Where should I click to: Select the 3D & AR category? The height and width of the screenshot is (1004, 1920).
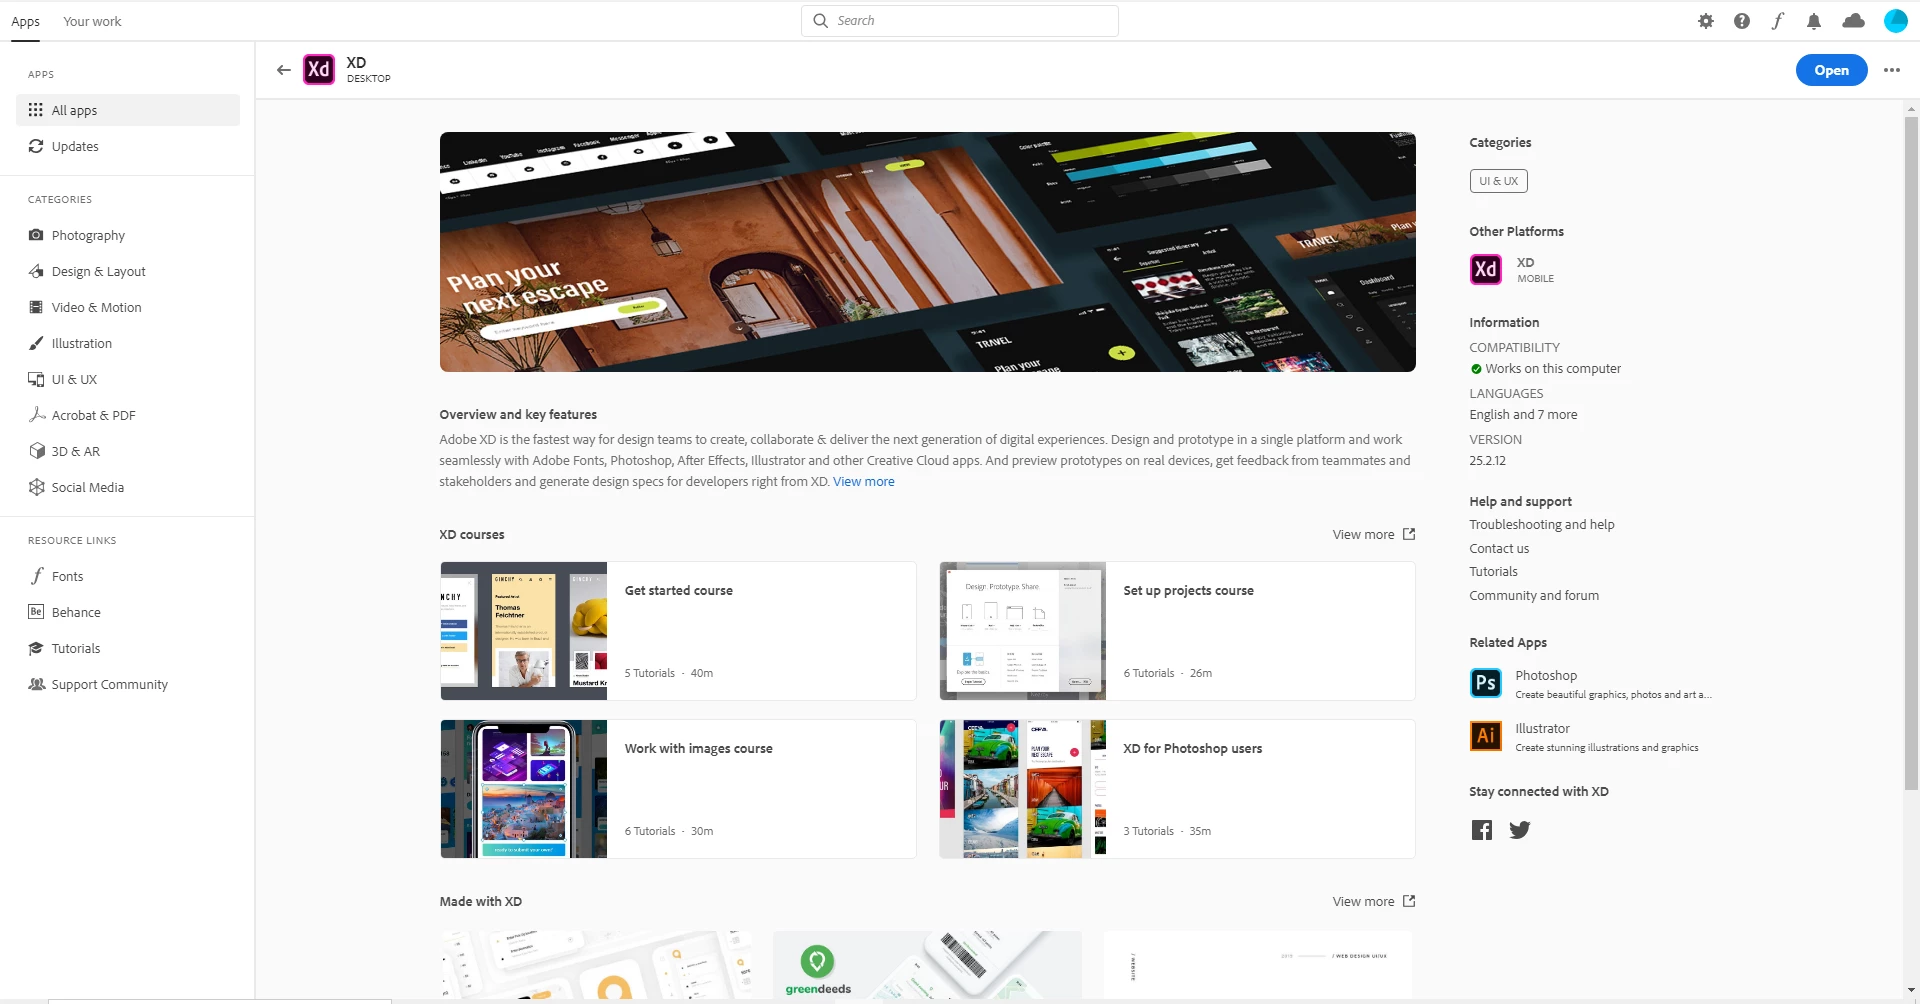[128, 451]
